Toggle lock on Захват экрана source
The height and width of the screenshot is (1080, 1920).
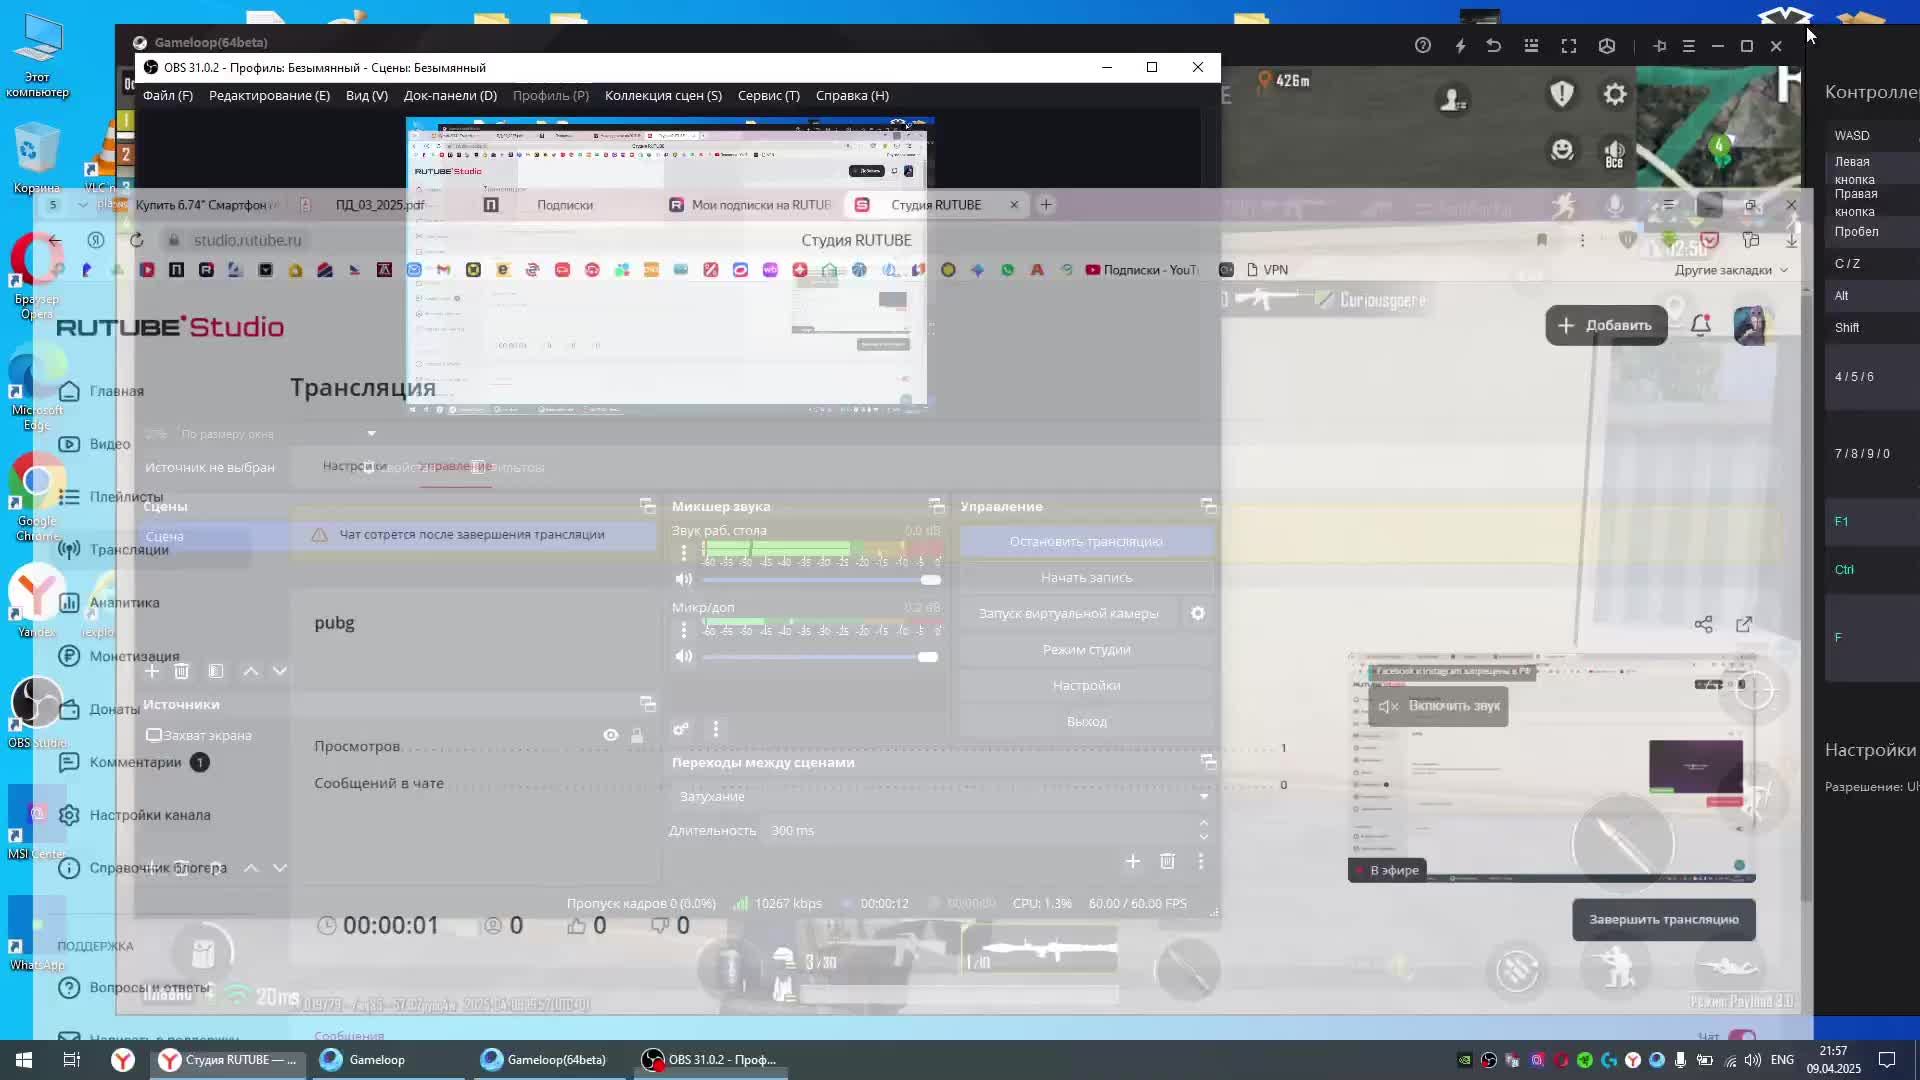pos(637,735)
